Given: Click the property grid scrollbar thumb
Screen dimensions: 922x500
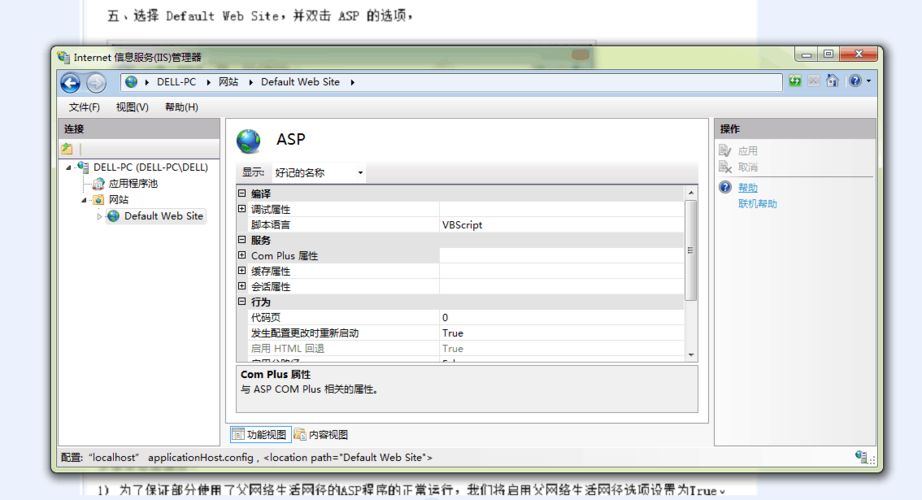Looking at the screenshot, I should (x=691, y=250).
